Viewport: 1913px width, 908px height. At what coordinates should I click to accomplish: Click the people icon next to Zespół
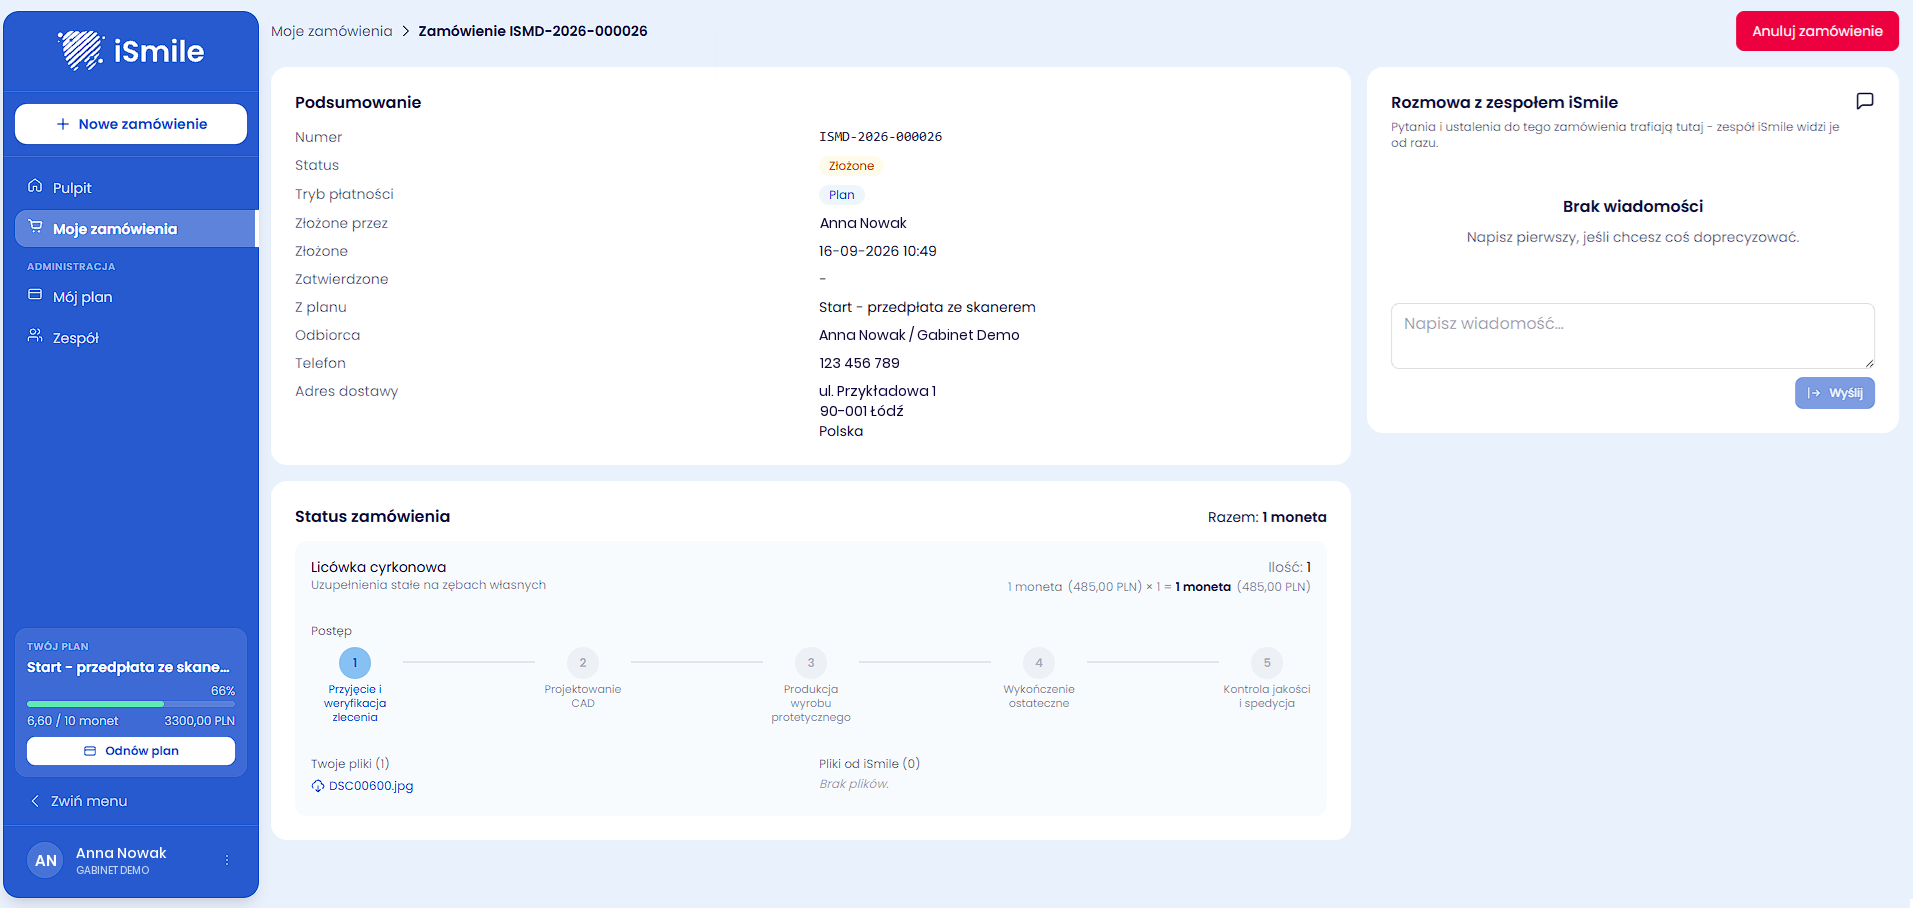click(x=35, y=336)
